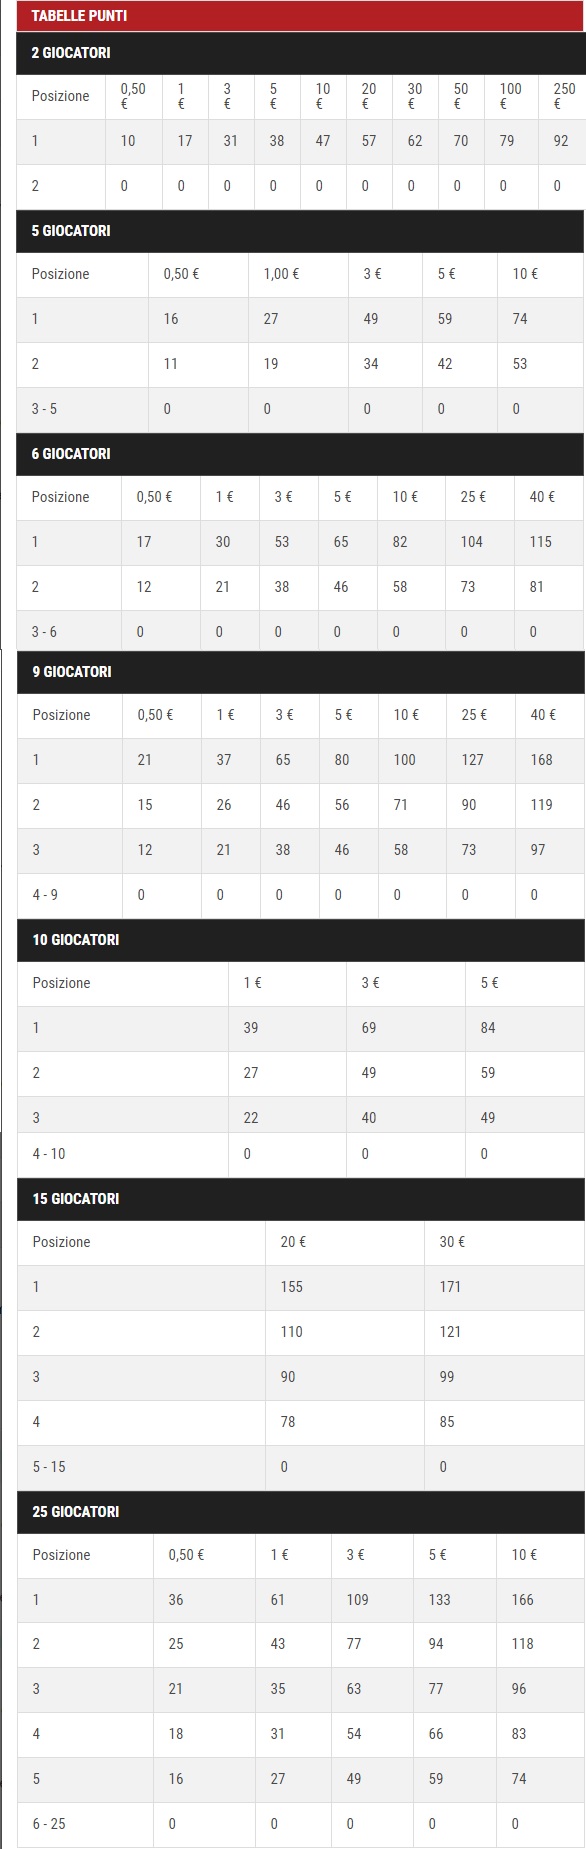586x1849 pixels.
Task: Click the 9 GIOCATORI section header
Action: (300, 671)
